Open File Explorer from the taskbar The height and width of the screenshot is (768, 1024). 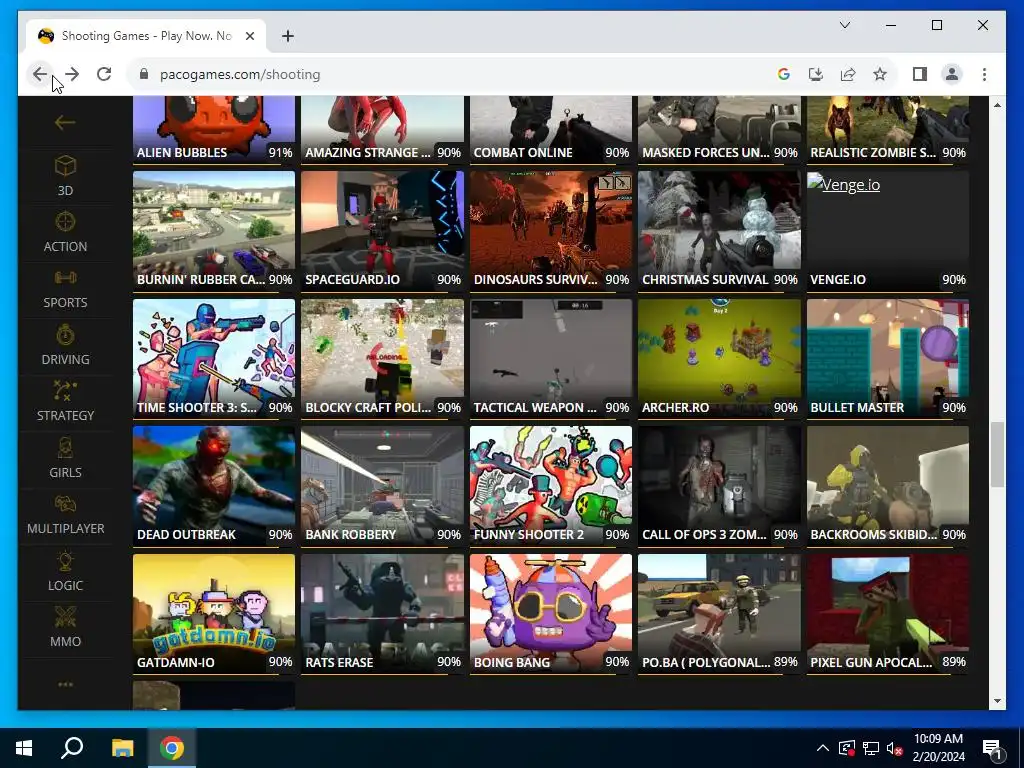click(122, 748)
